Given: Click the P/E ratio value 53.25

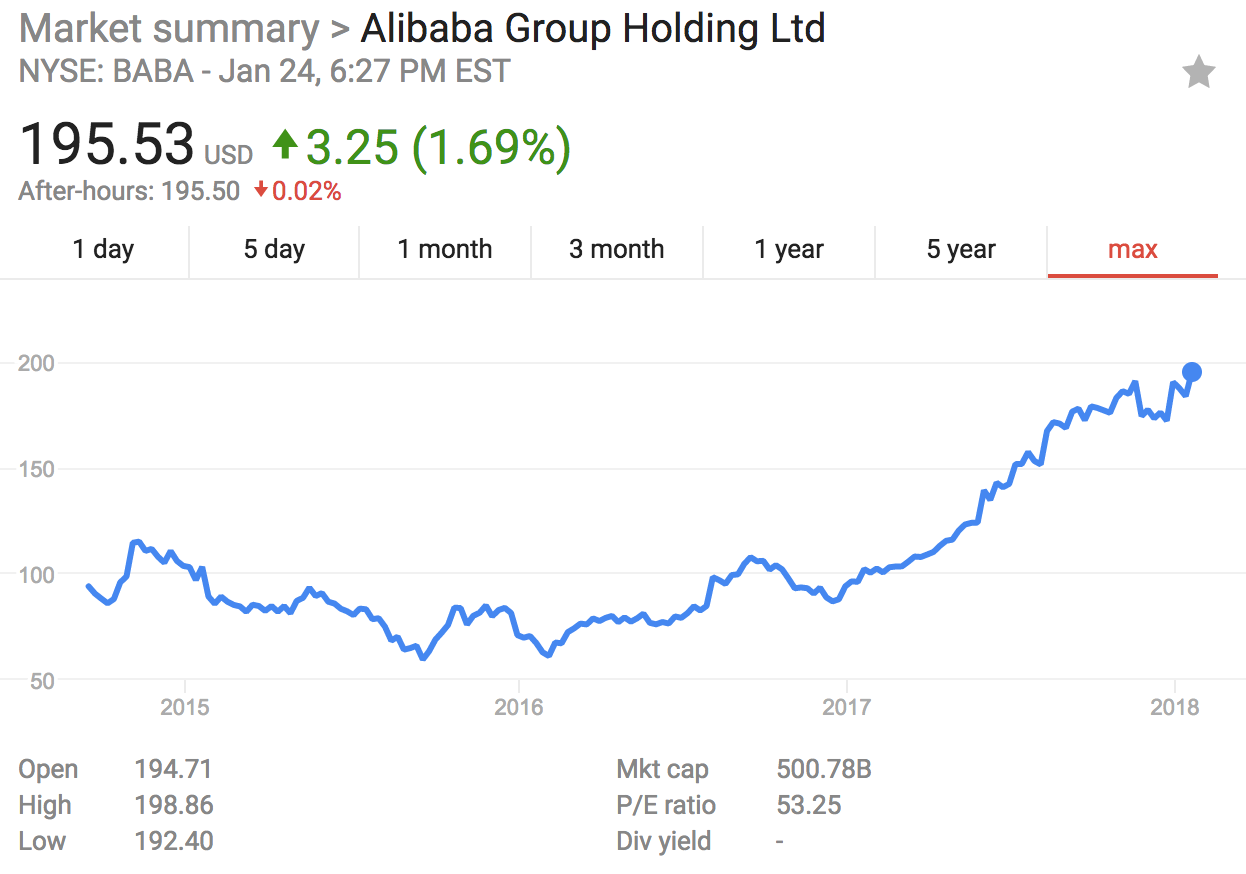Looking at the screenshot, I should coord(809,805).
